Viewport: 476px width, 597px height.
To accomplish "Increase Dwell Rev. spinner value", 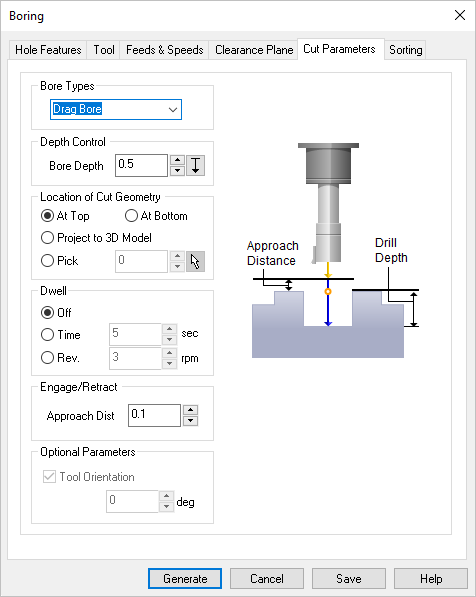I will [169, 353].
